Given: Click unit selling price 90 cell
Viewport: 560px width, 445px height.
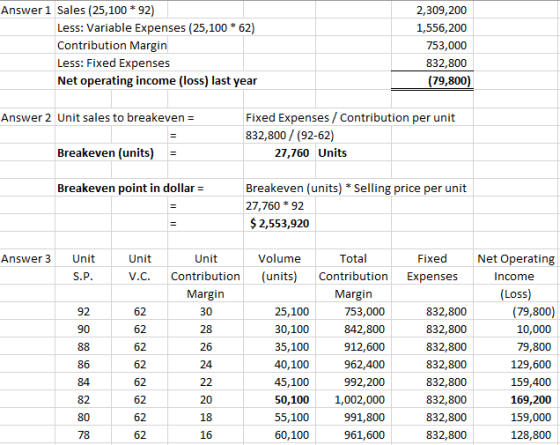Looking at the screenshot, I should (x=83, y=329).
